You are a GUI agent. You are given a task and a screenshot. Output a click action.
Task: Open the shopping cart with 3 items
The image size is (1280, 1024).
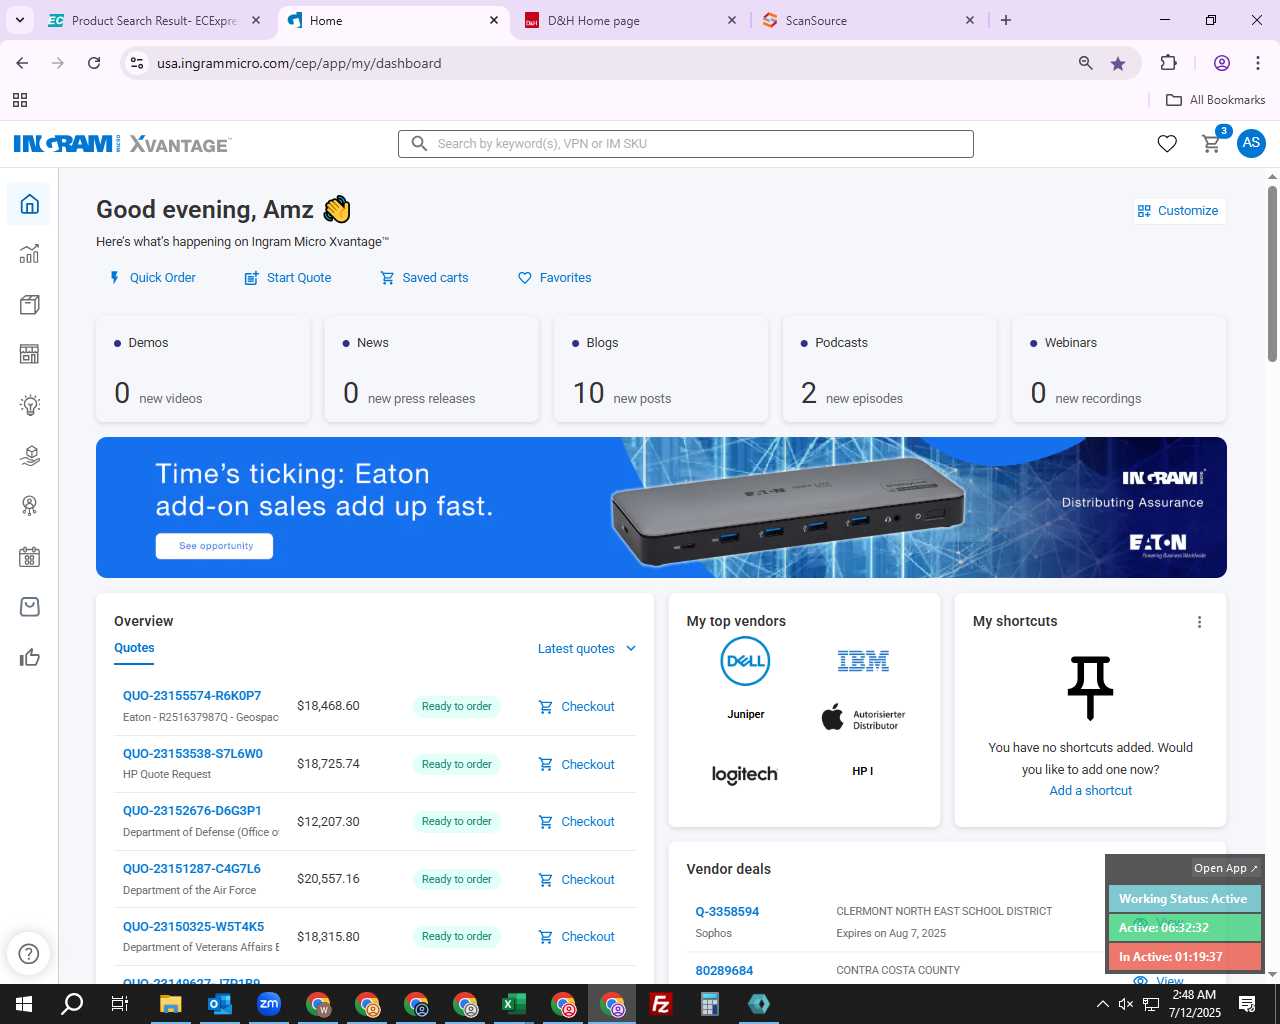(x=1212, y=144)
